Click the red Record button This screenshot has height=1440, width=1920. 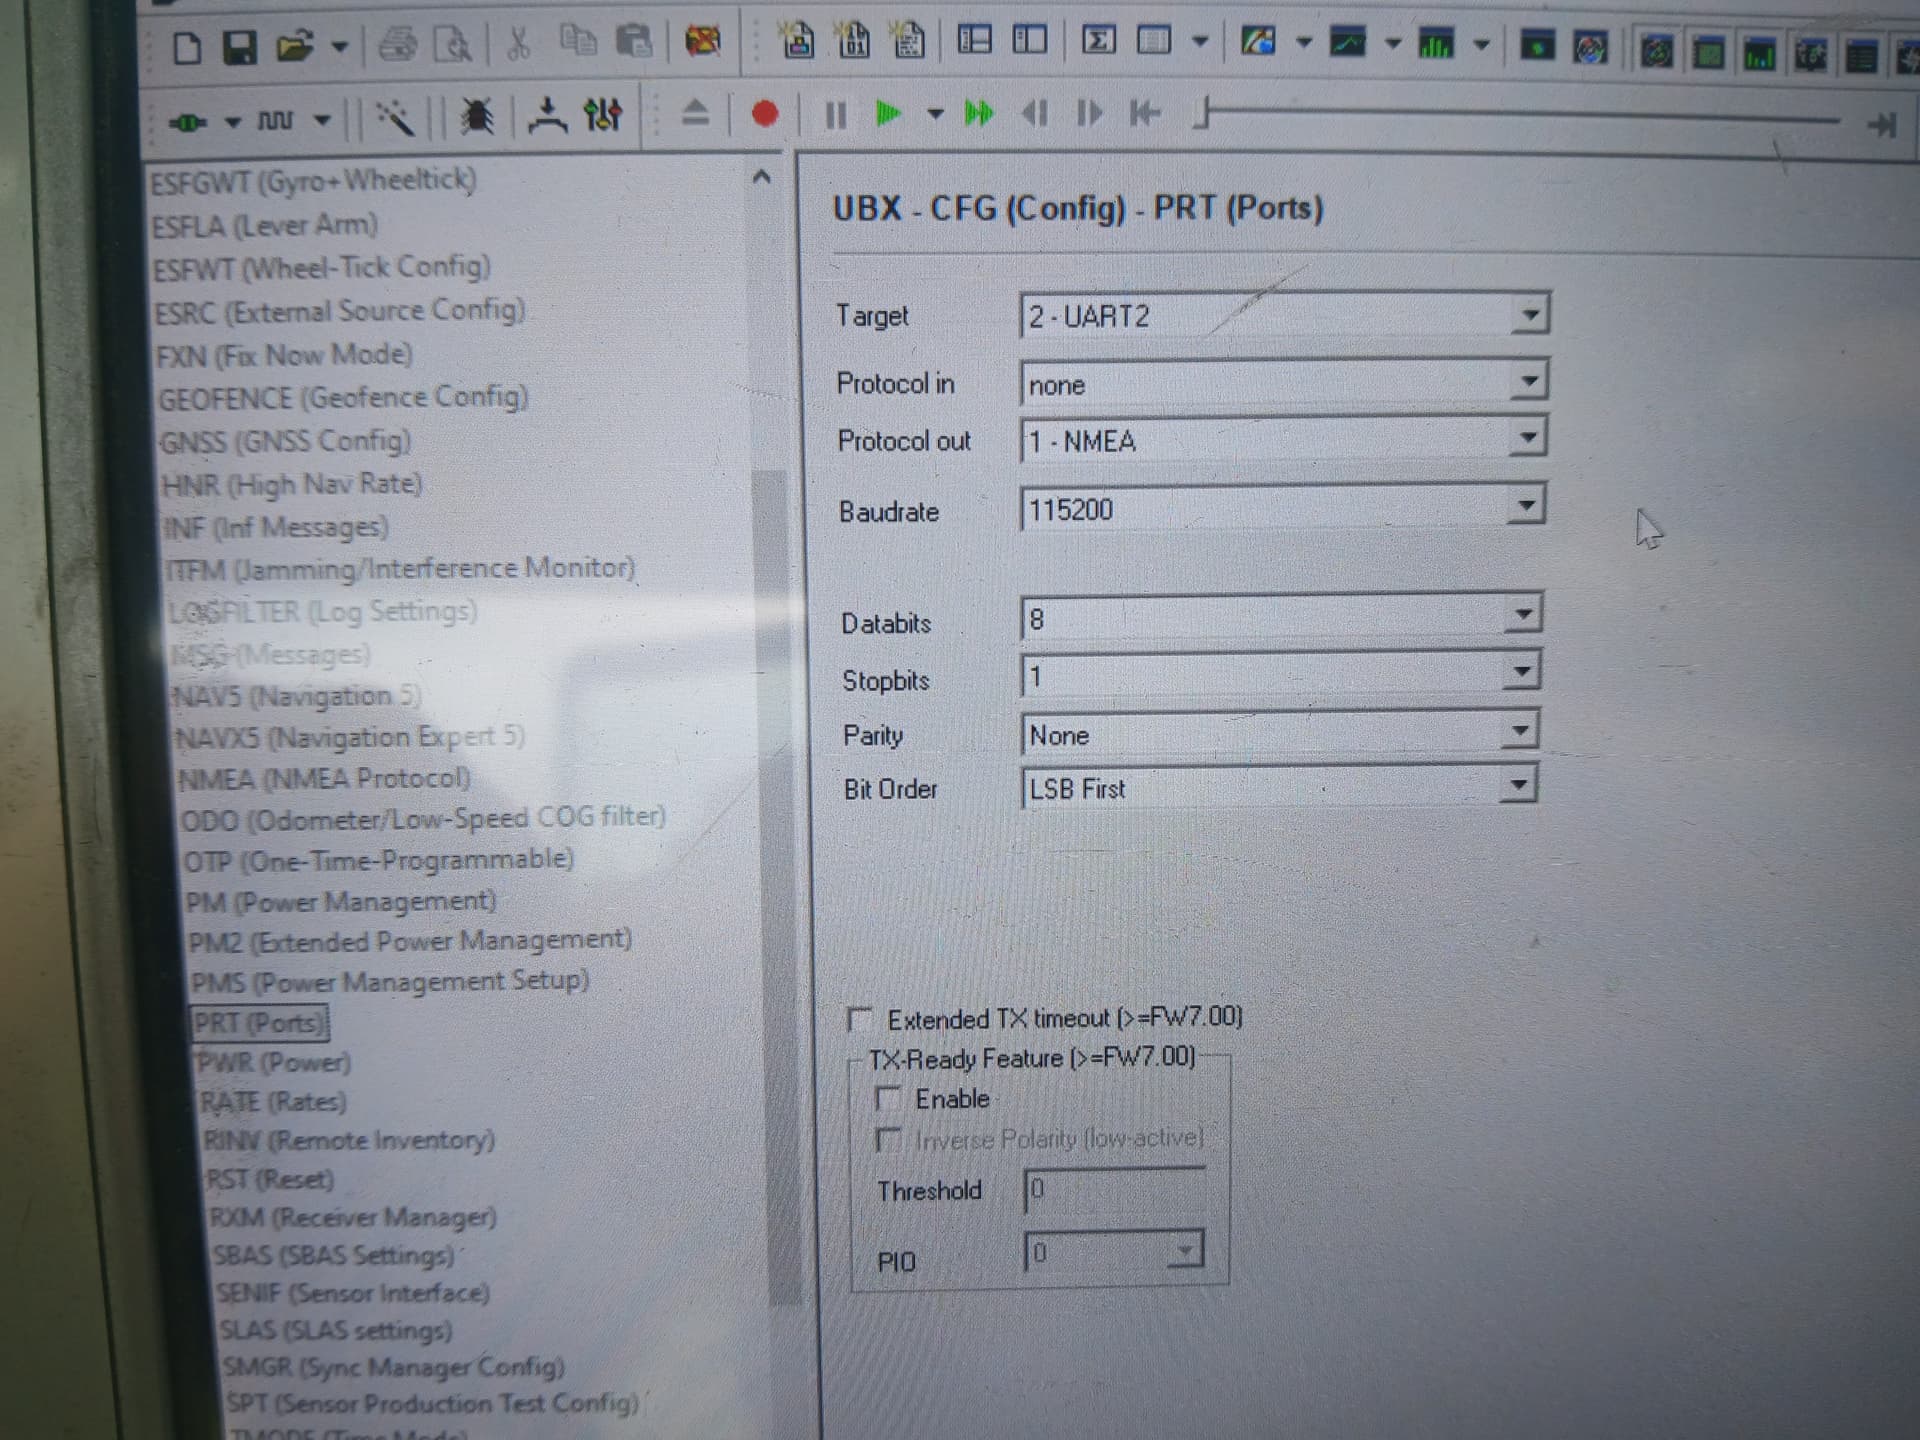coord(765,114)
